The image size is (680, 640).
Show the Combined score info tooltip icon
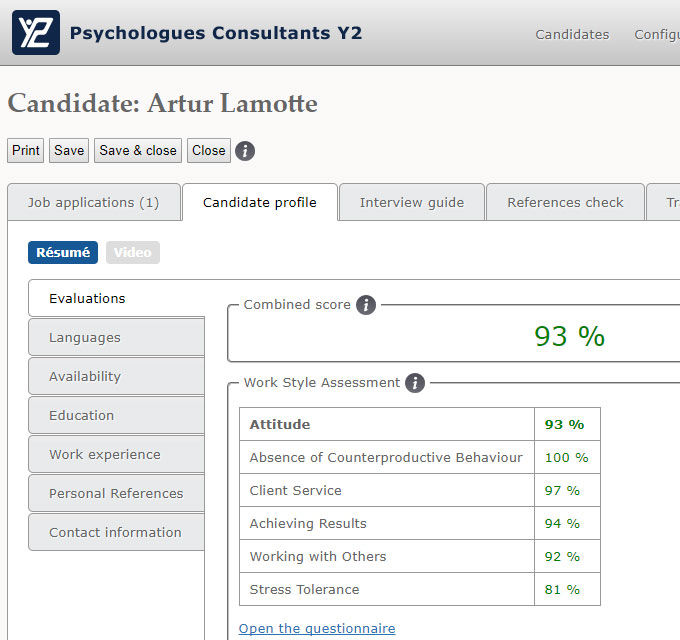tap(366, 305)
